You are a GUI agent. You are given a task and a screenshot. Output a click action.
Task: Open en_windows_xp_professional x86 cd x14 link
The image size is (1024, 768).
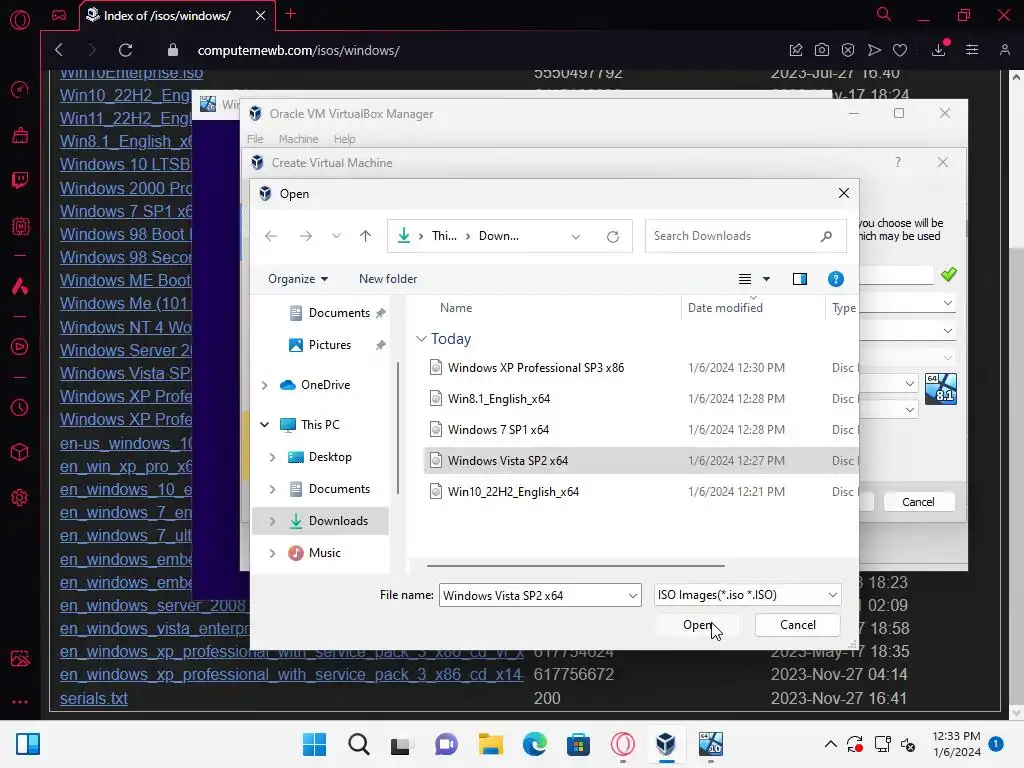click(x=291, y=675)
